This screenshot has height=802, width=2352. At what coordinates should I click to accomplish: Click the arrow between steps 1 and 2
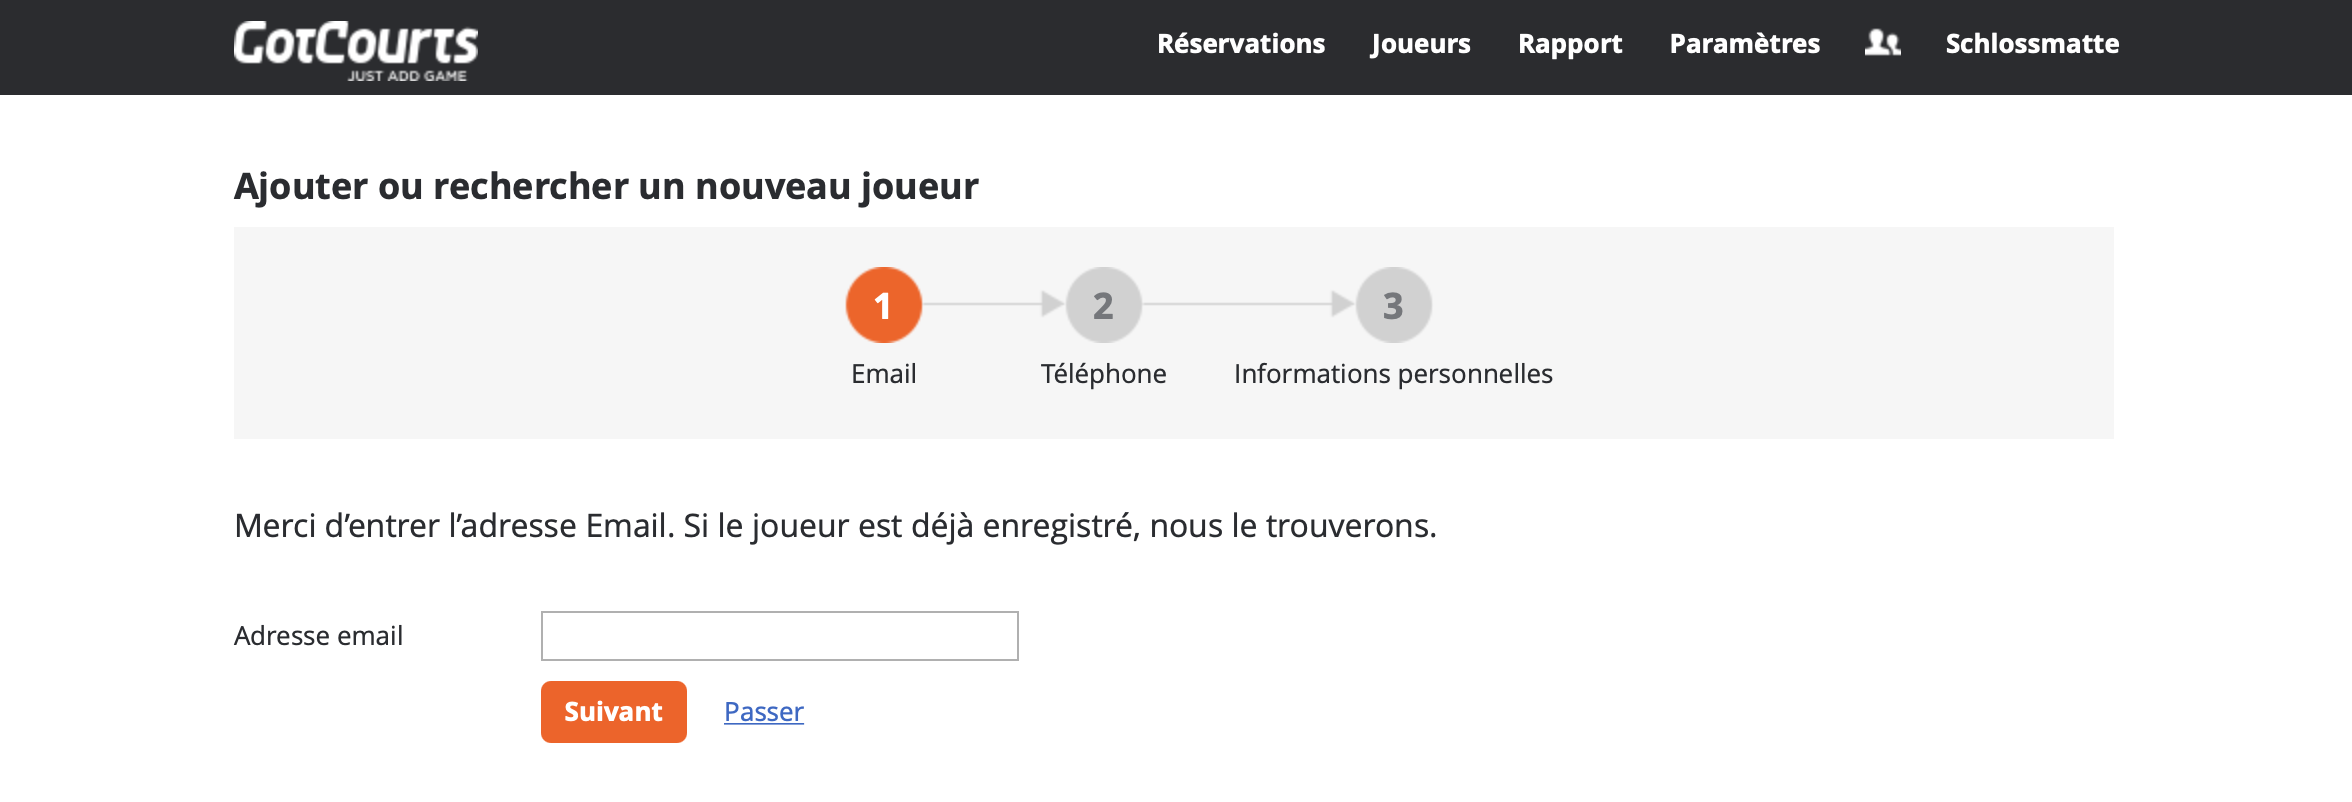(993, 304)
